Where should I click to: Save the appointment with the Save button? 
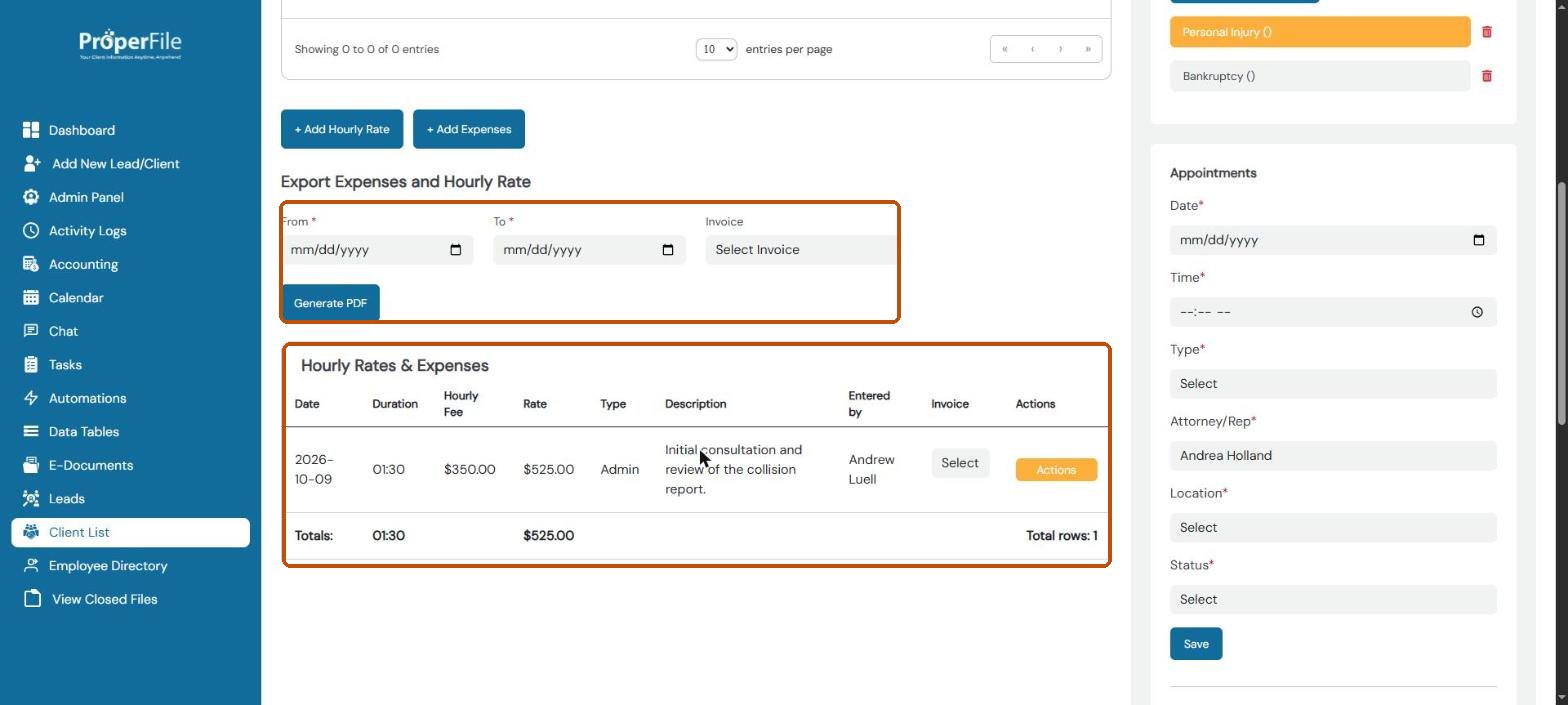1196,644
